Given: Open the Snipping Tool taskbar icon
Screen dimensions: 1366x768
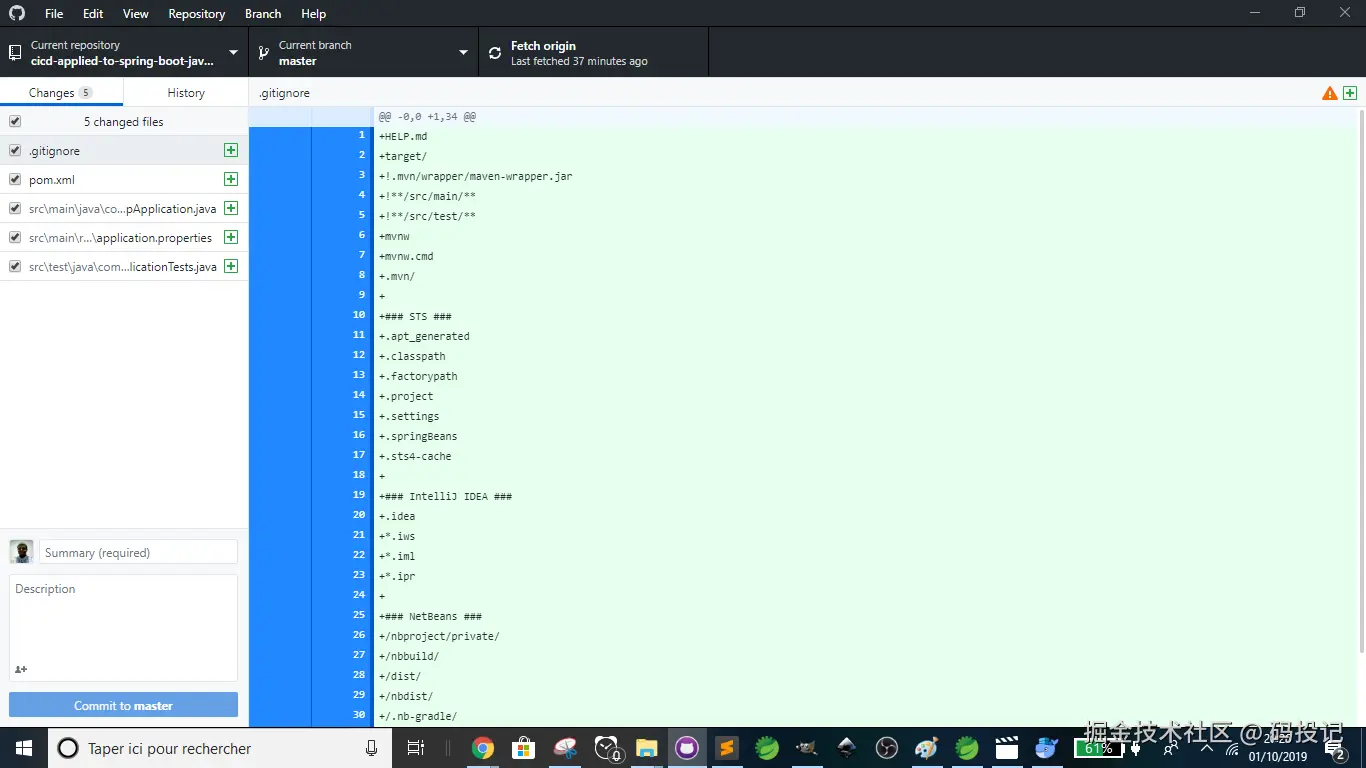Looking at the screenshot, I should pyautogui.click(x=565, y=748).
